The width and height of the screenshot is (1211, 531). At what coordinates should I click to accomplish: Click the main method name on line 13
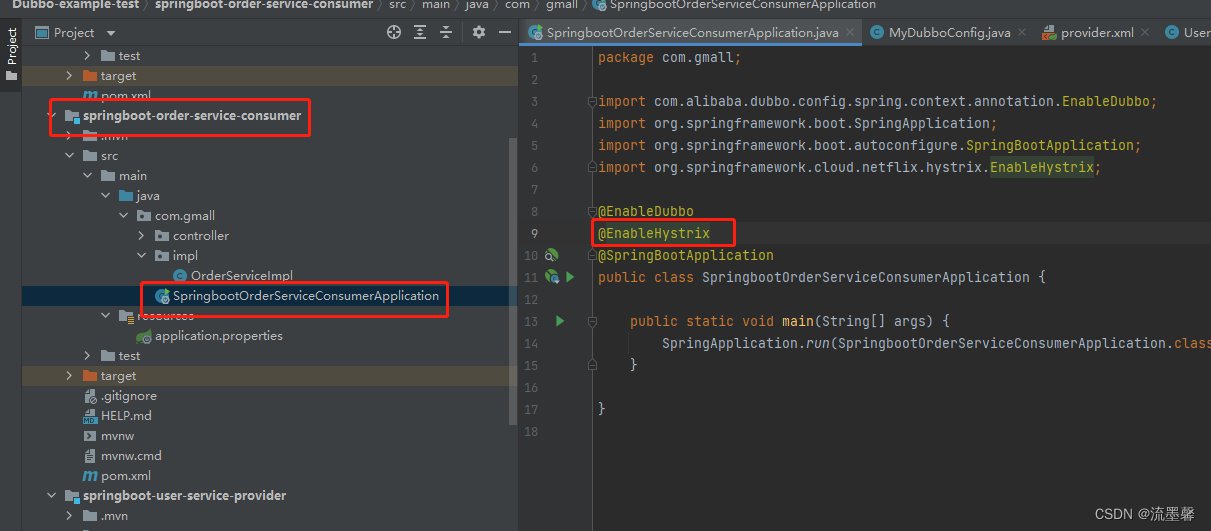tap(798, 321)
